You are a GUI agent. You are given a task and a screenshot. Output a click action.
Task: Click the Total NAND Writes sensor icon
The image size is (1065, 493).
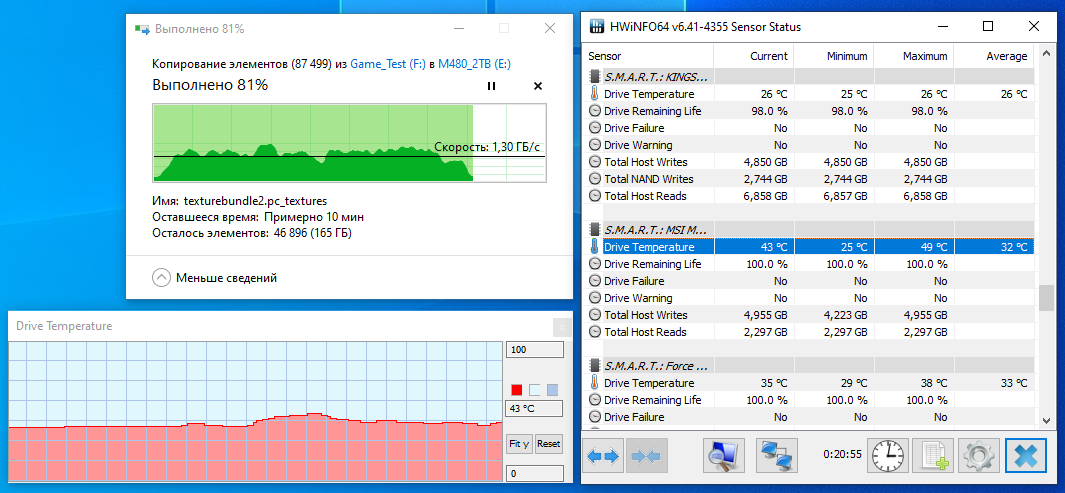coord(594,179)
